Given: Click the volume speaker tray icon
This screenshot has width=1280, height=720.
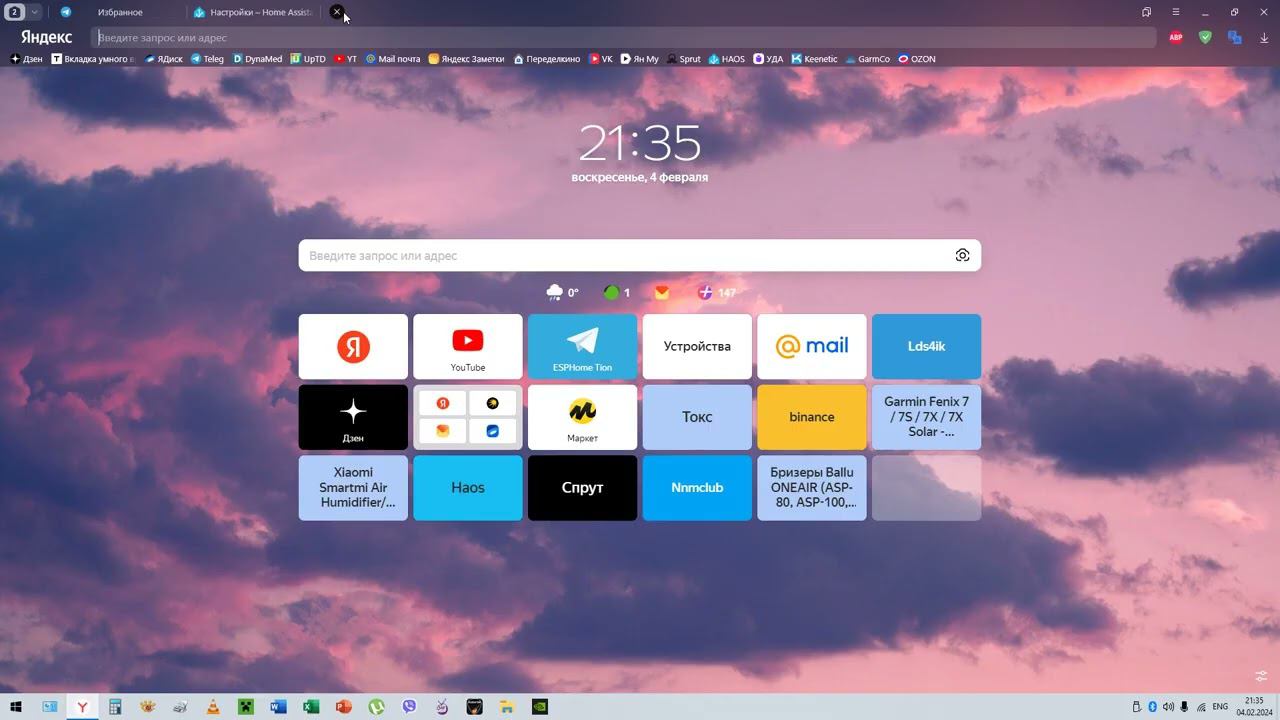Looking at the screenshot, I should [1168, 707].
